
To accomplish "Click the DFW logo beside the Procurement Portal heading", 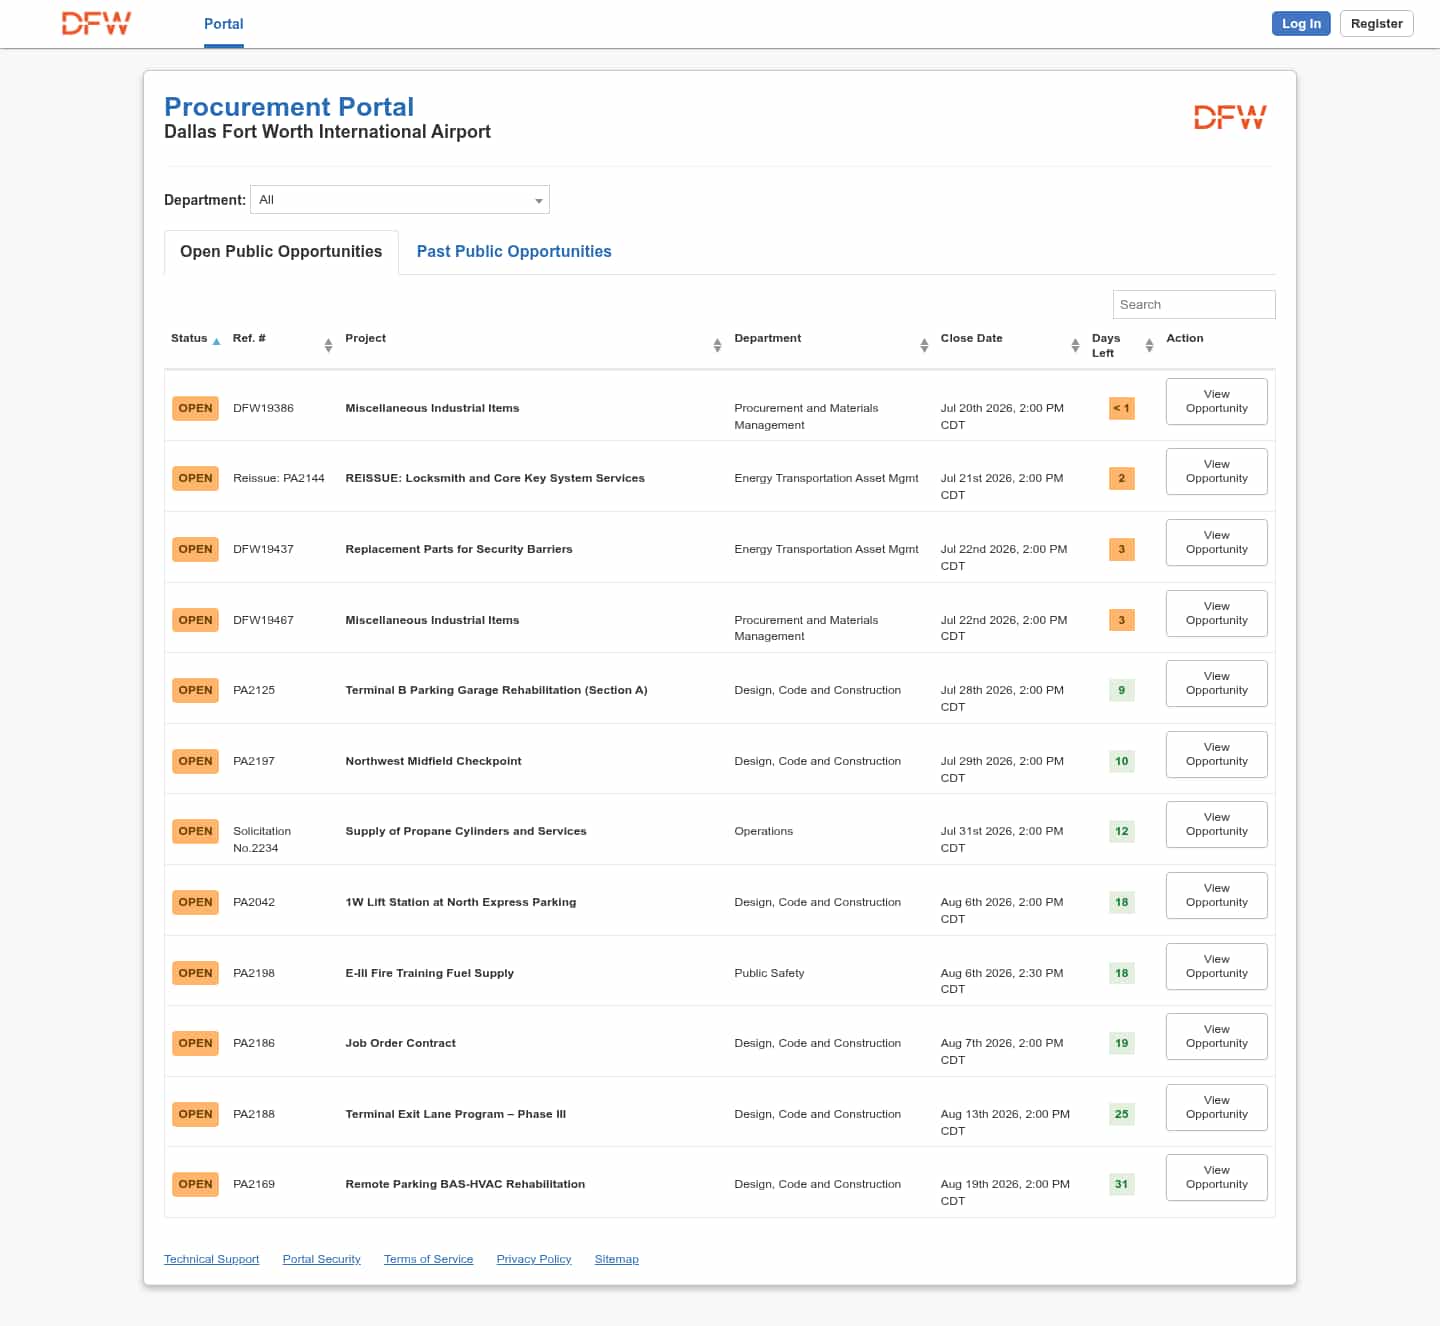I will [x=1230, y=118].
